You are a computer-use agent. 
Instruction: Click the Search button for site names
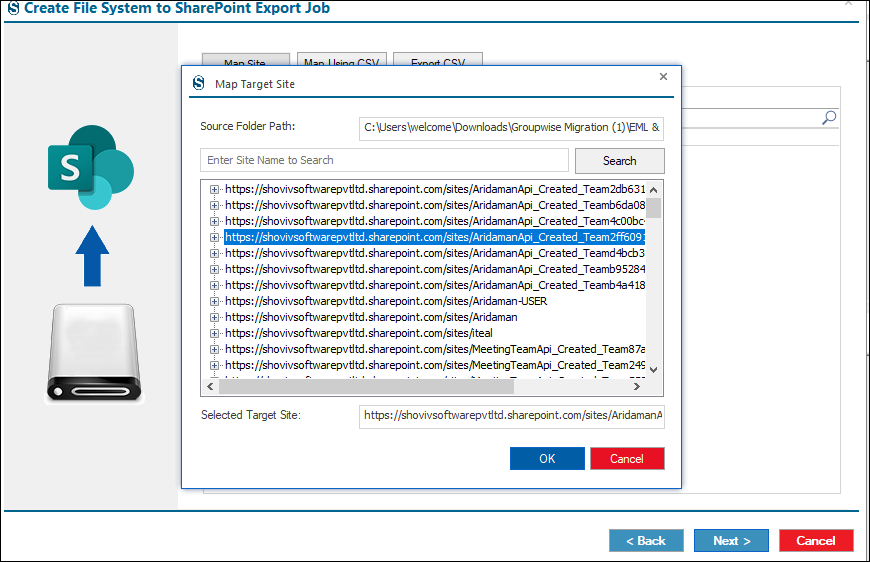619,161
